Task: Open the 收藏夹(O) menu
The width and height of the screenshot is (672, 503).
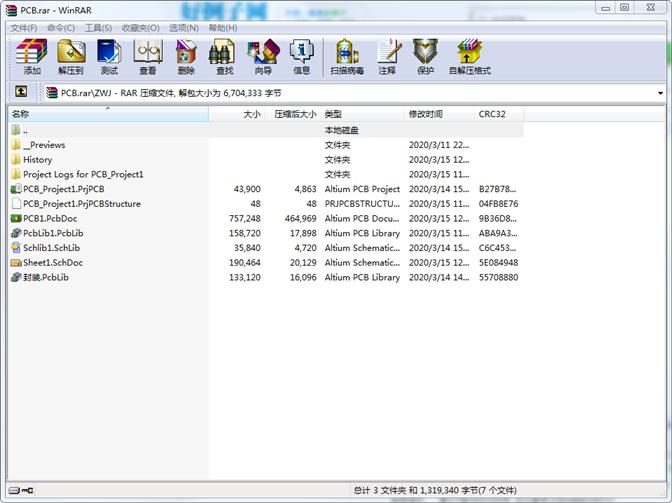Action: 141,28
